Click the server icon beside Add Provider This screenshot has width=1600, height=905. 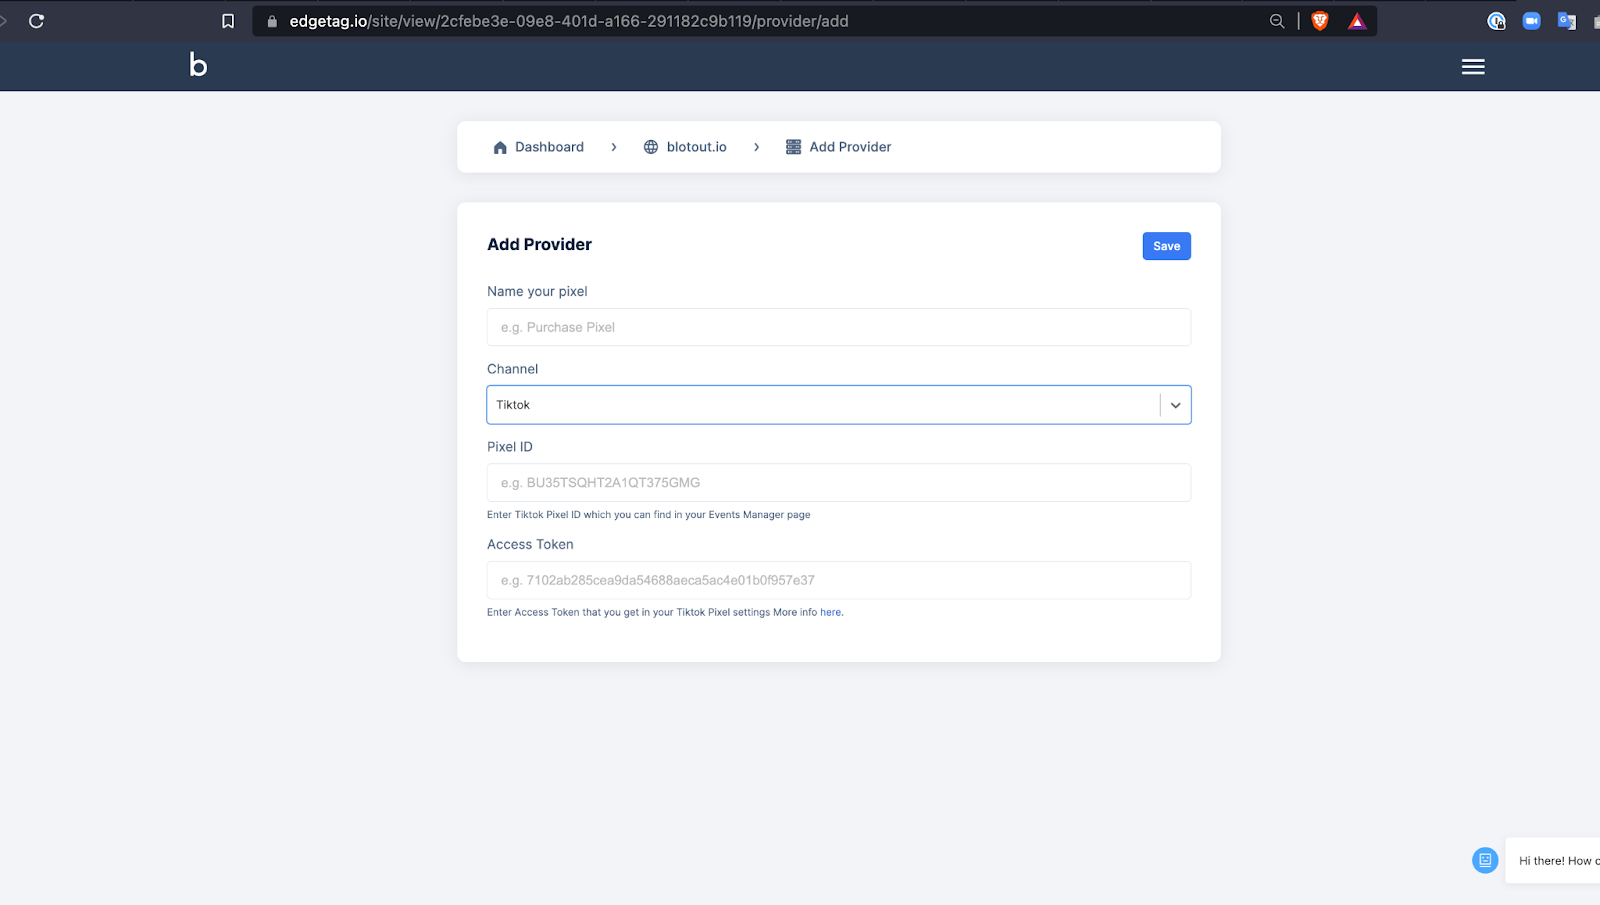(x=793, y=147)
